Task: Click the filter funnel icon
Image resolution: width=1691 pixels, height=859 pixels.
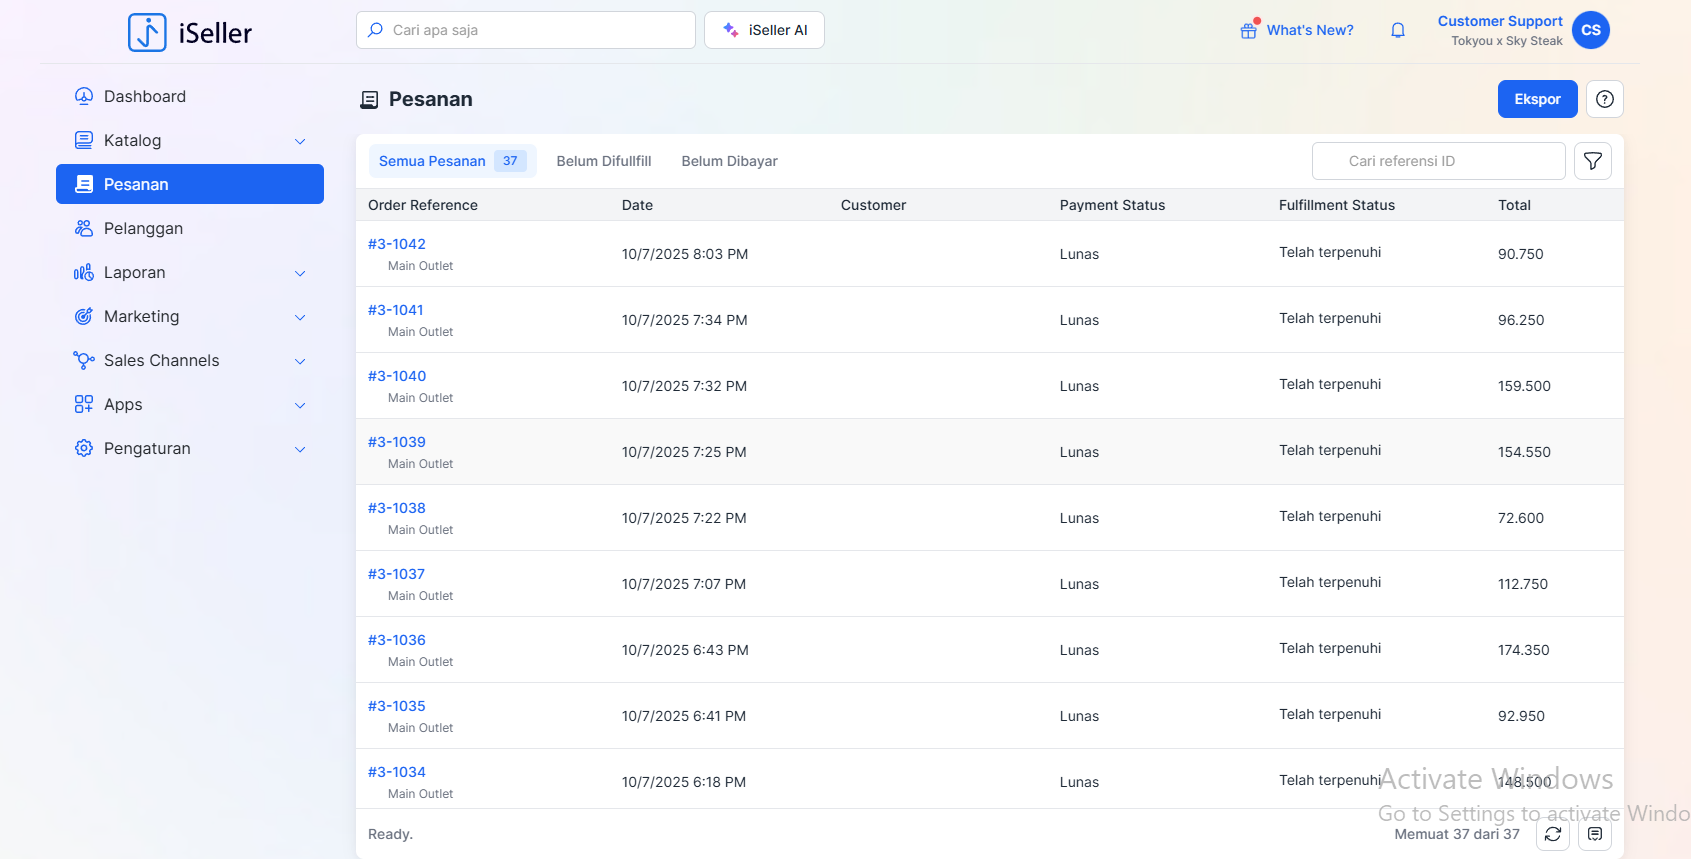Action: coord(1592,161)
